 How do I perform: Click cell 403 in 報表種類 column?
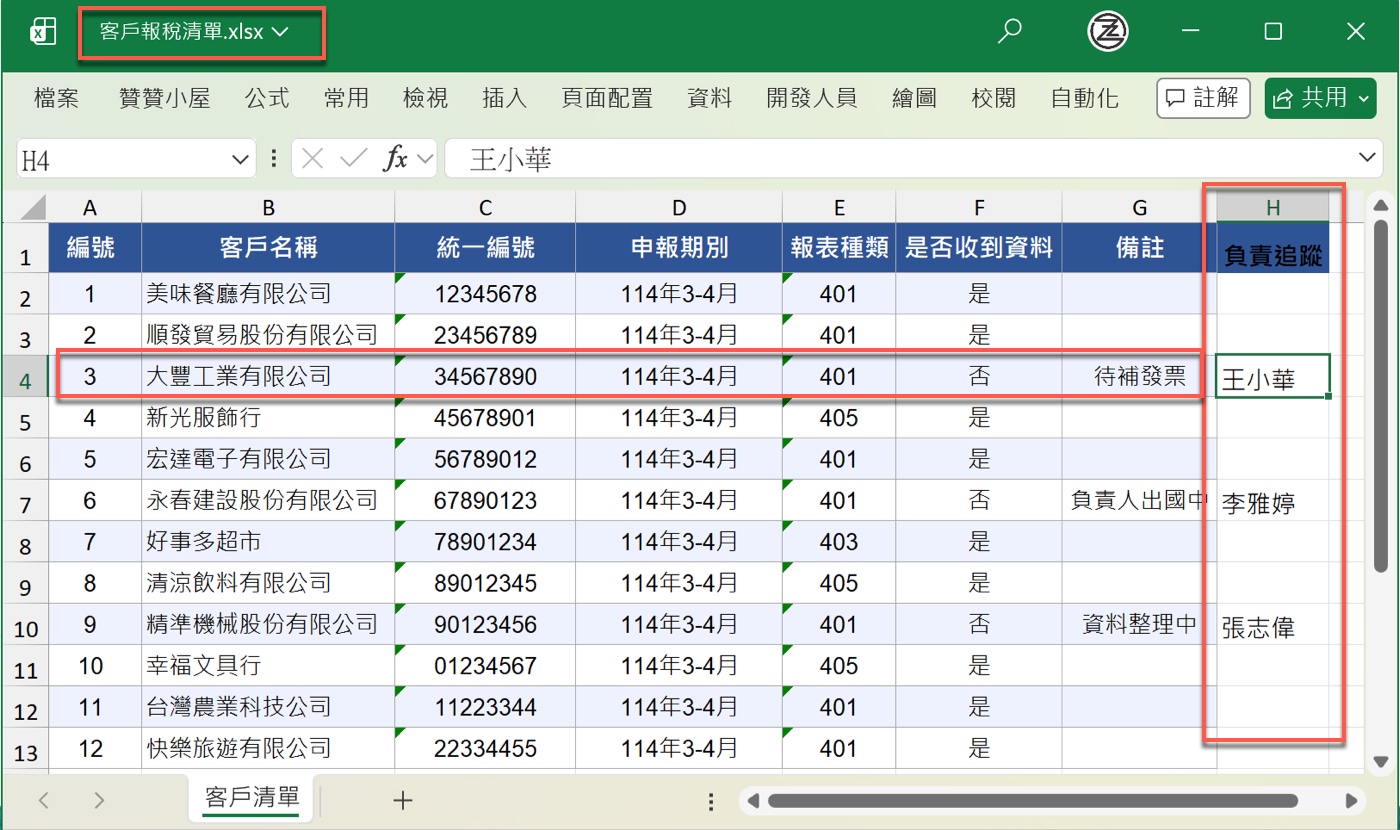838,542
